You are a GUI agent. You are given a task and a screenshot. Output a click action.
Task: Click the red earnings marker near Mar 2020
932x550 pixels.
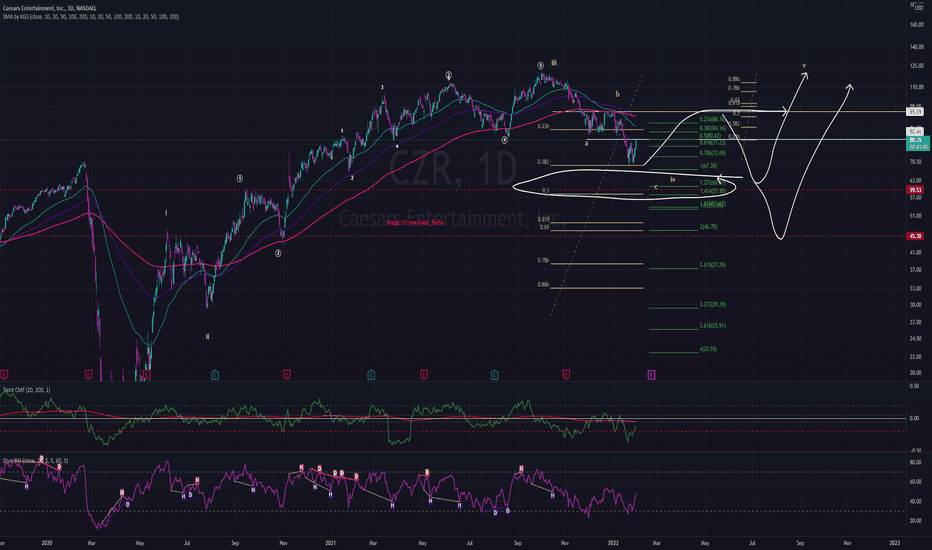point(88,375)
